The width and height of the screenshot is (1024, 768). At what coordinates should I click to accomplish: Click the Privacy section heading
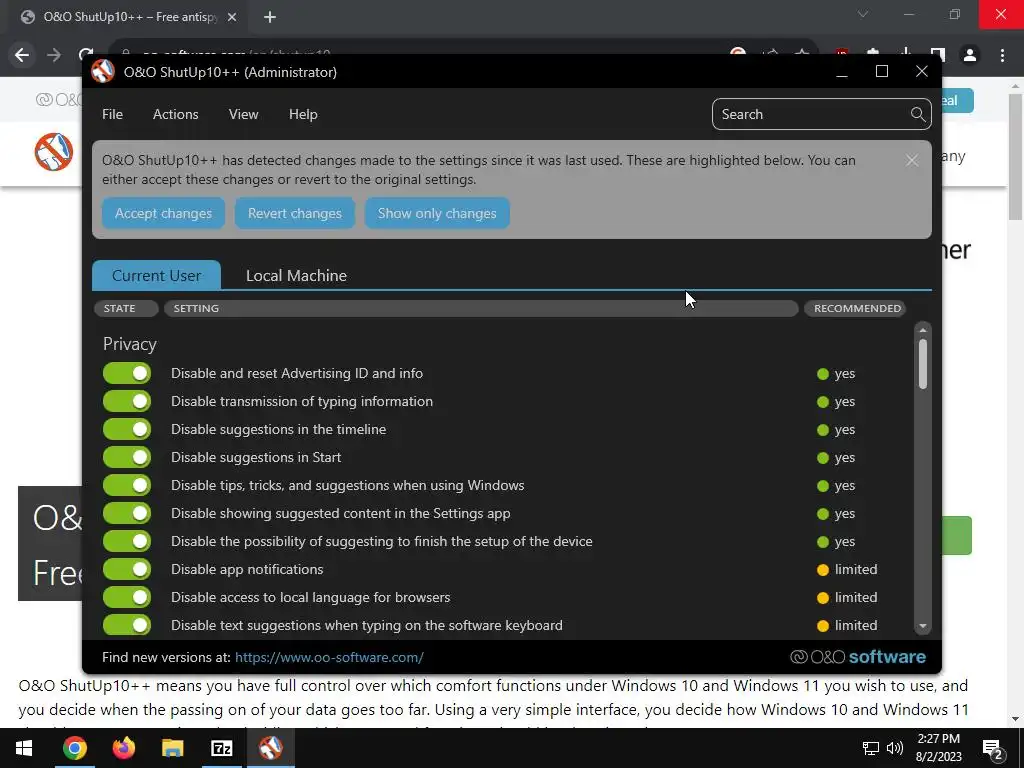tap(129, 344)
